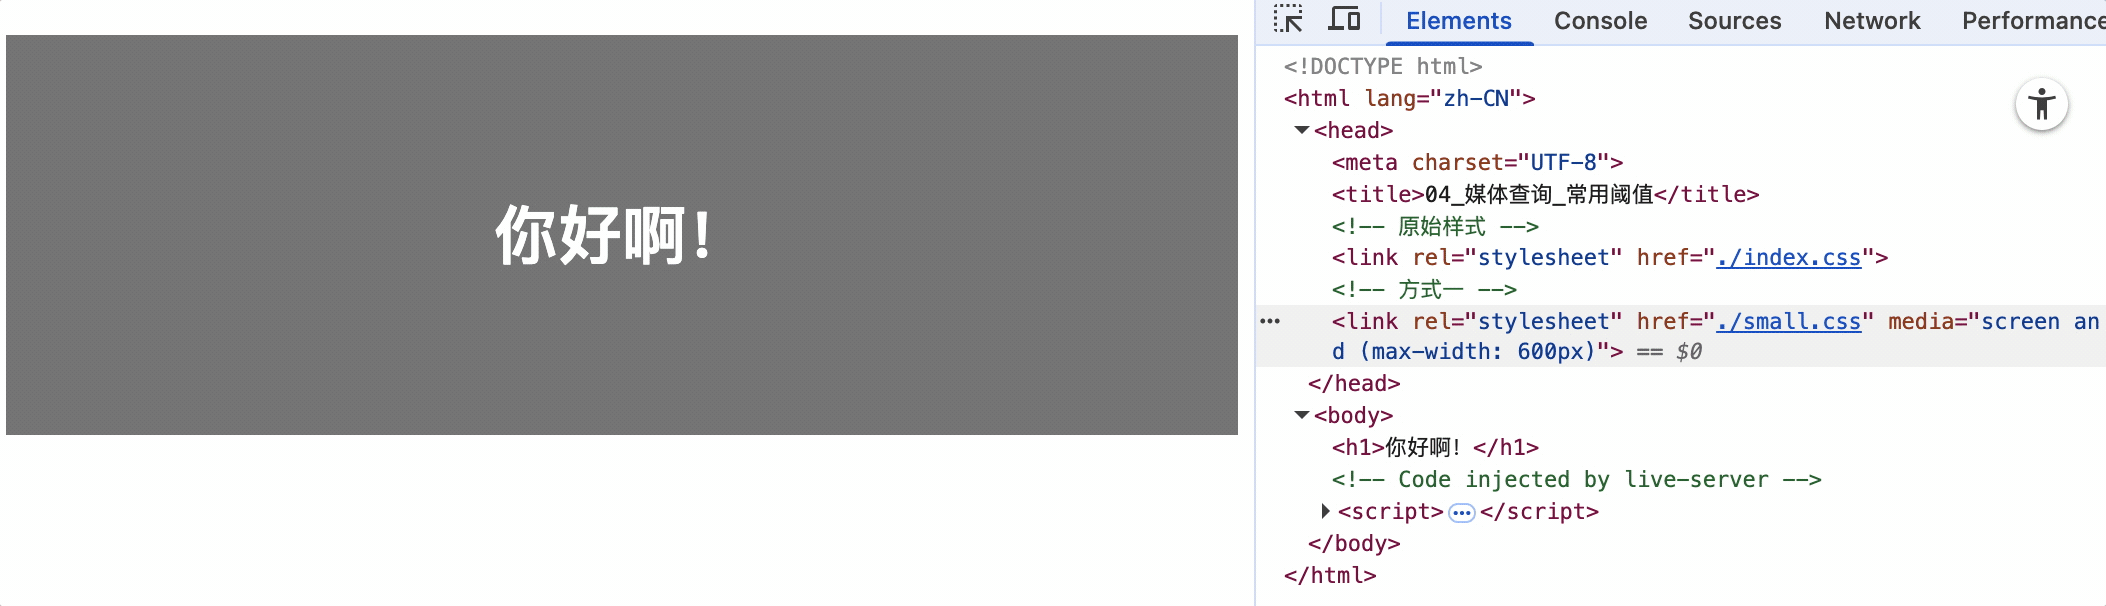The height and width of the screenshot is (606, 2106).
Task: Select the meta charset UTF-8 node
Action: tap(1477, 162)
